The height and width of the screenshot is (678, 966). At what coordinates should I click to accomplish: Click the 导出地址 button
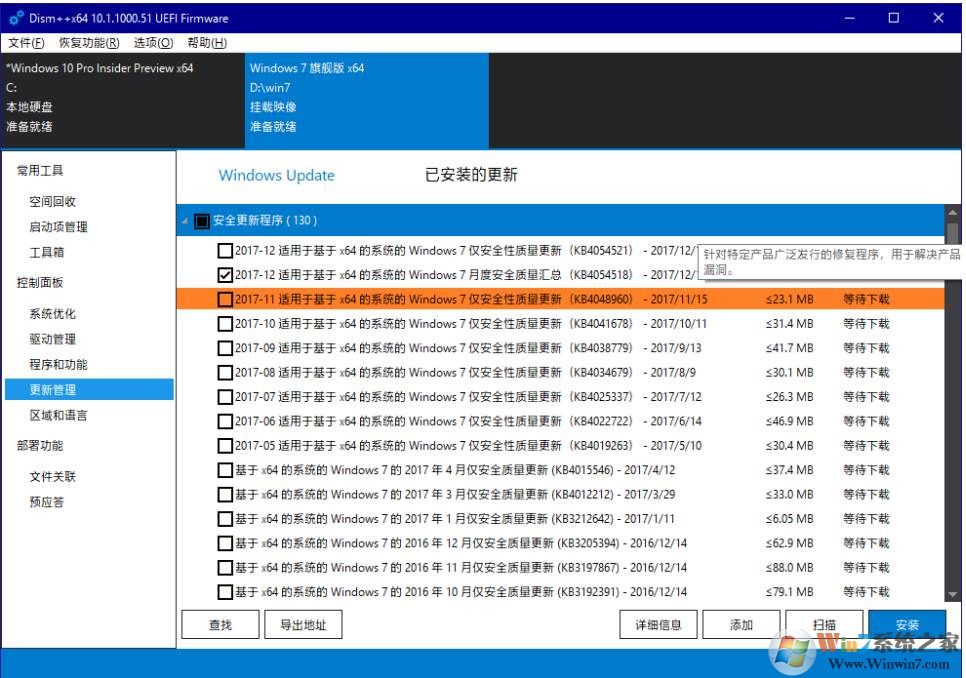pos(302,625)
